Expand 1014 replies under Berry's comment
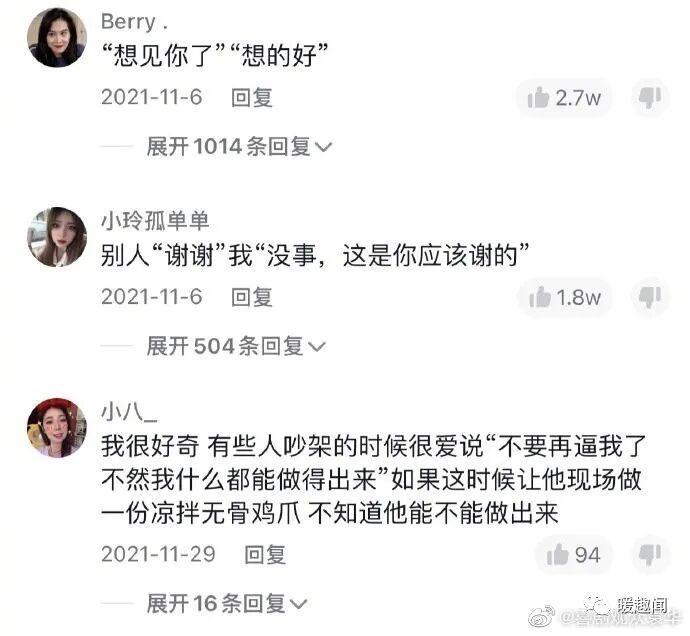 point(239,147)
